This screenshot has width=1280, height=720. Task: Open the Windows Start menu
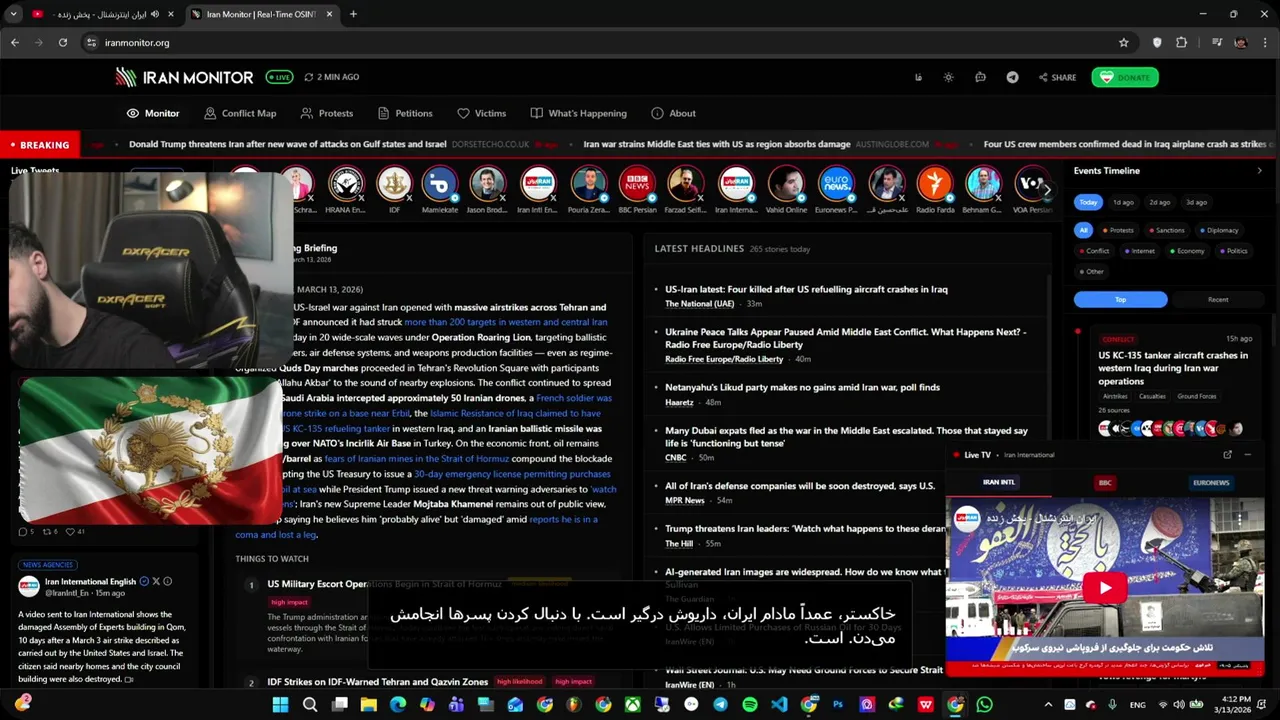(280, 705)
